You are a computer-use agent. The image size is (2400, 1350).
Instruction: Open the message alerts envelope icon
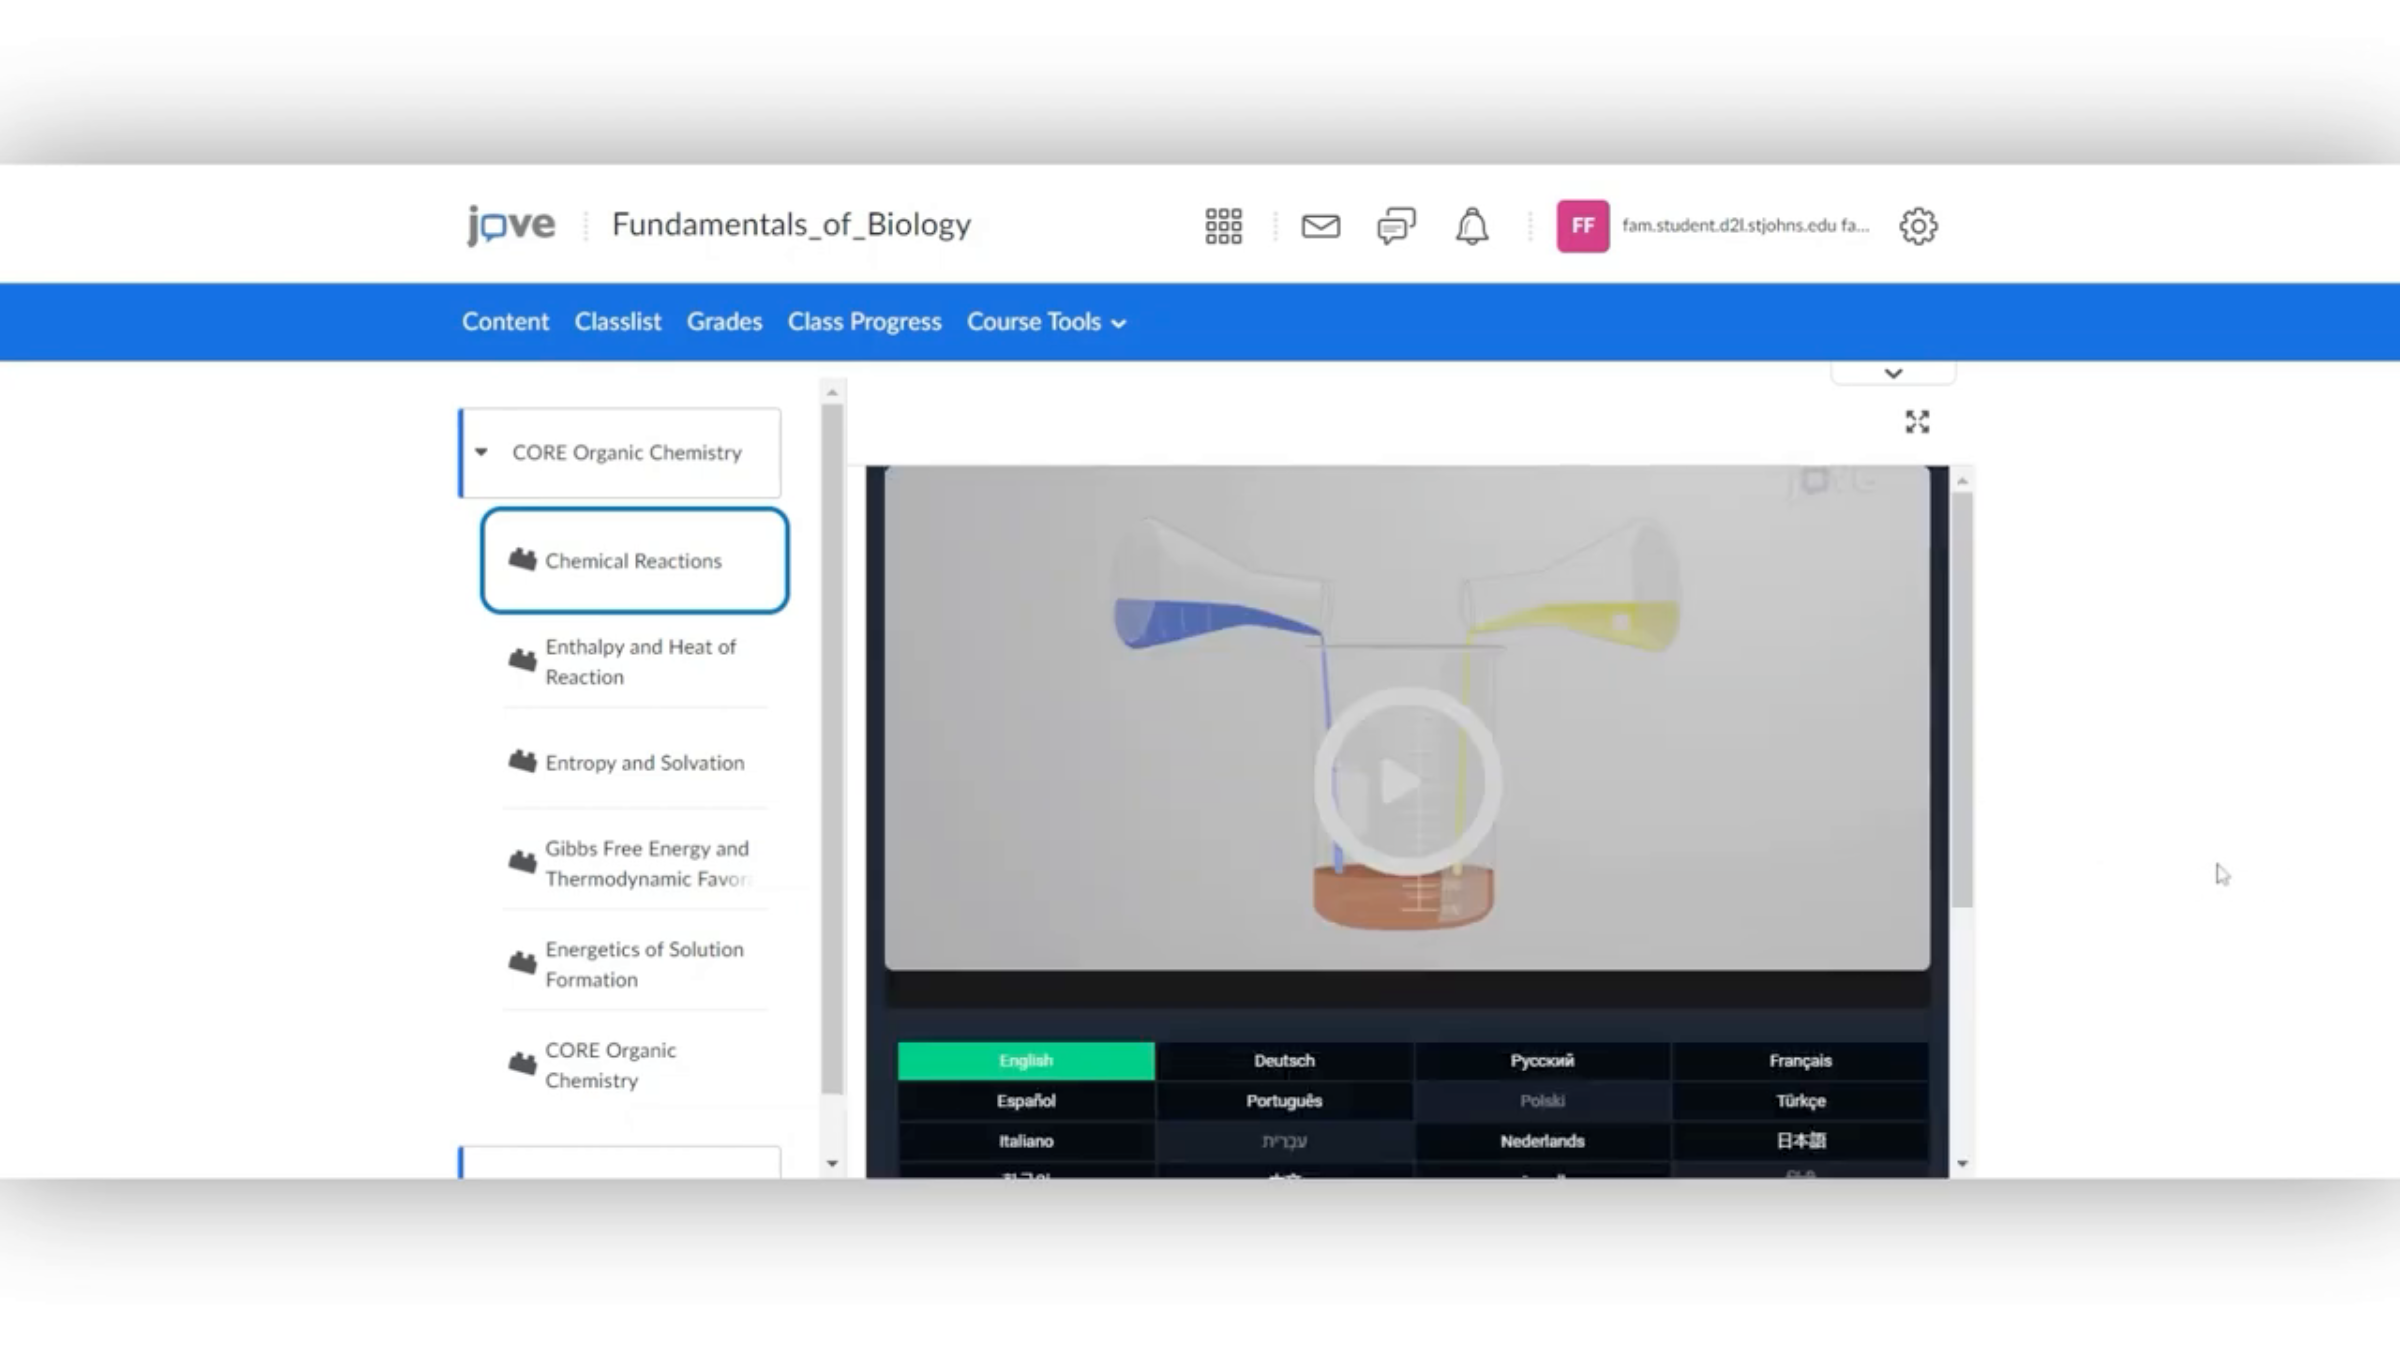pos(1320,226)
